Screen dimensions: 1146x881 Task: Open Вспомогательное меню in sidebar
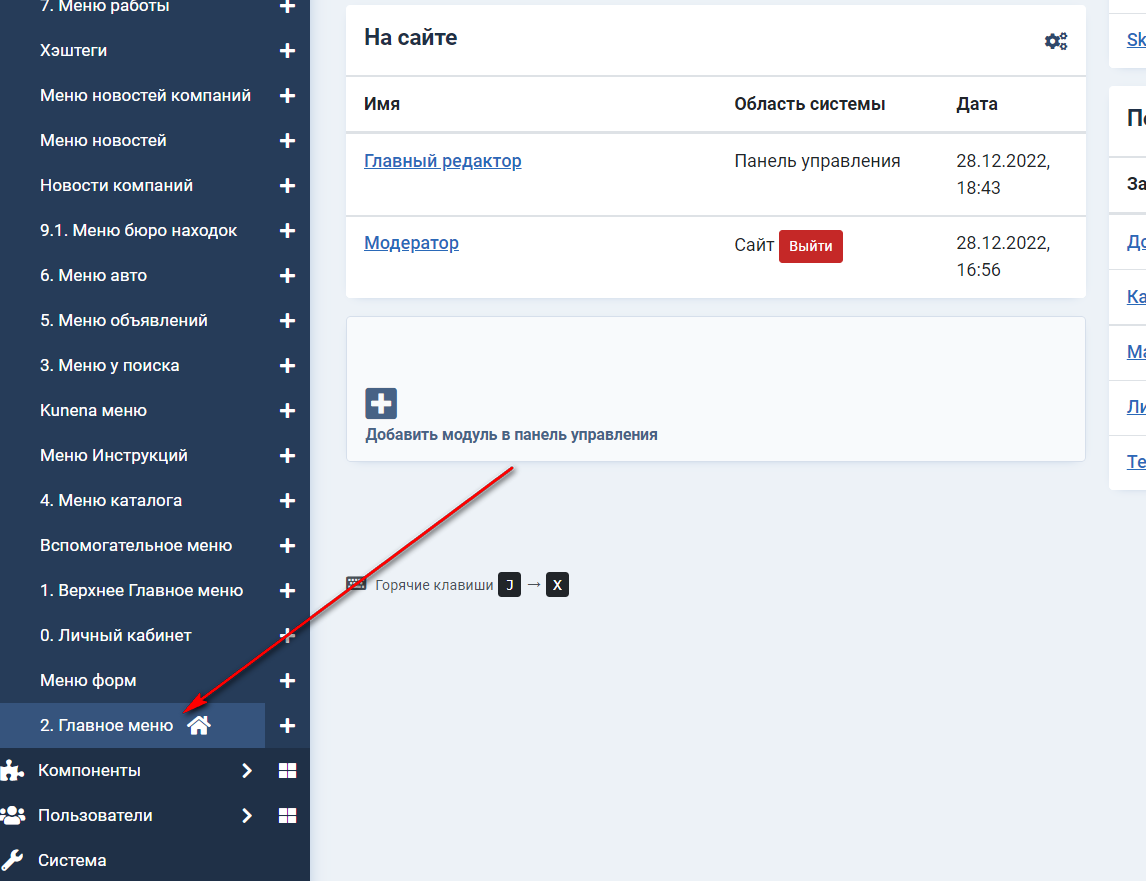click(136, 545)
